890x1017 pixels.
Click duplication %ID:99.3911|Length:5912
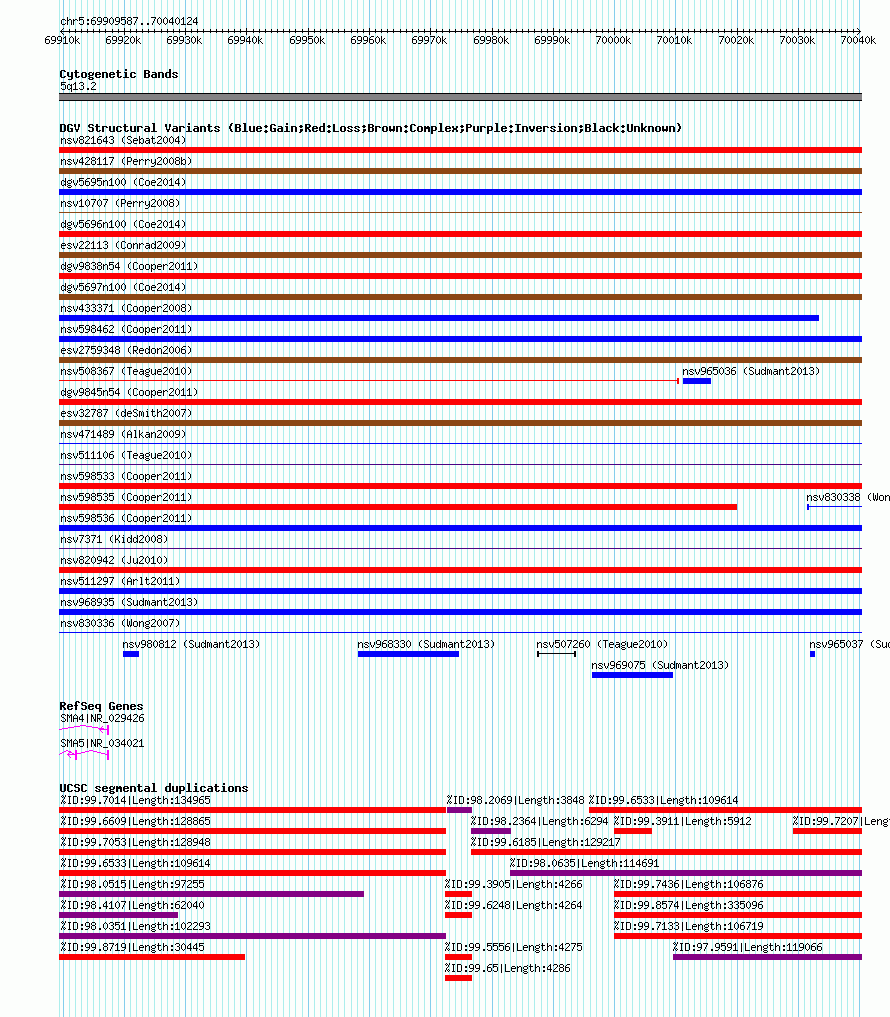(633, 831)
